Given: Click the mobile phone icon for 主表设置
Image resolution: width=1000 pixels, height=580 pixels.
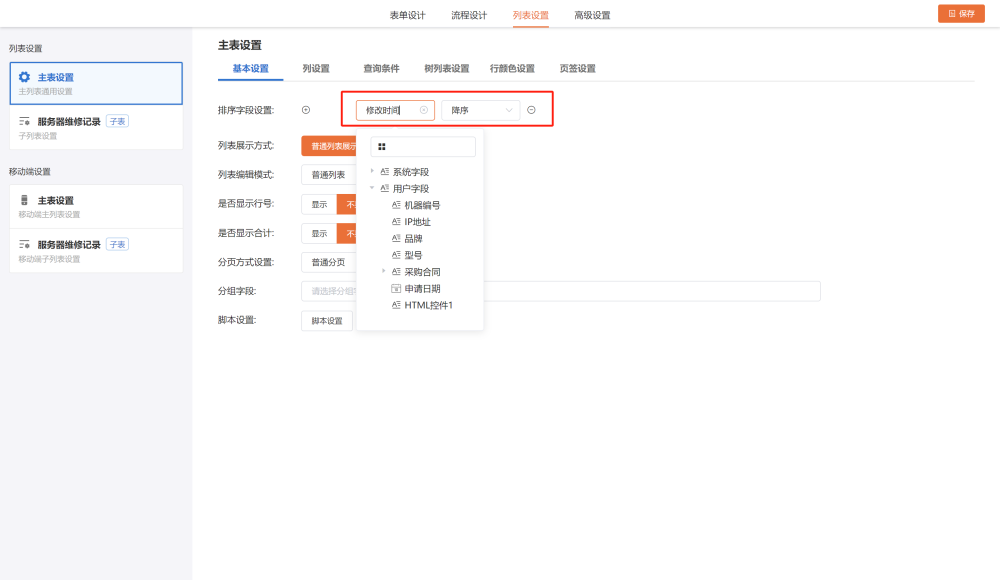Looking at the screenshot, I should [25, 200].
